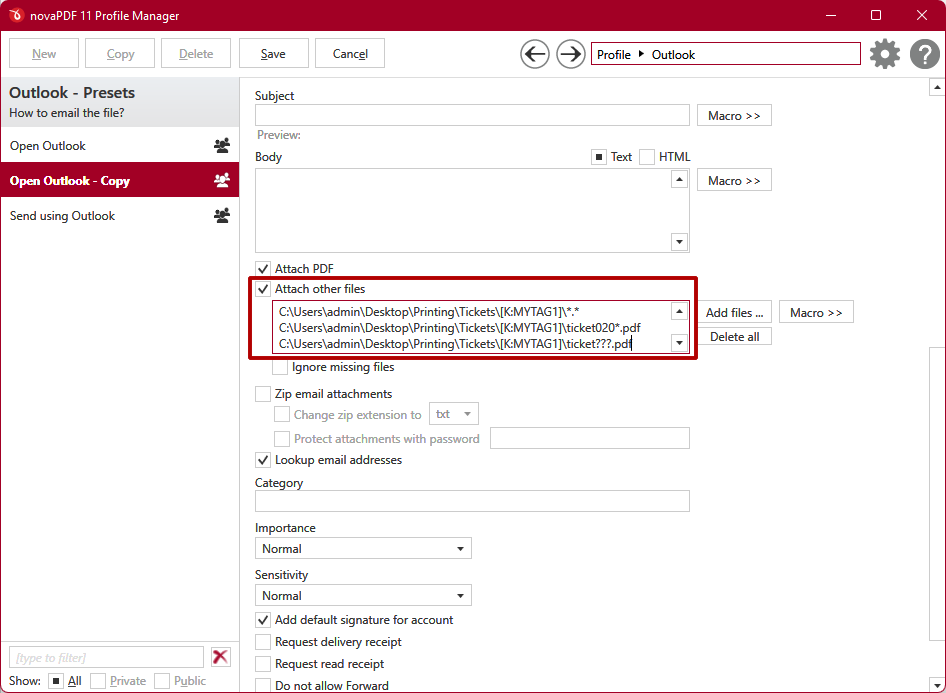Select Text body format
The width and height of the screenshot is (946, 693).
[598, 157]
